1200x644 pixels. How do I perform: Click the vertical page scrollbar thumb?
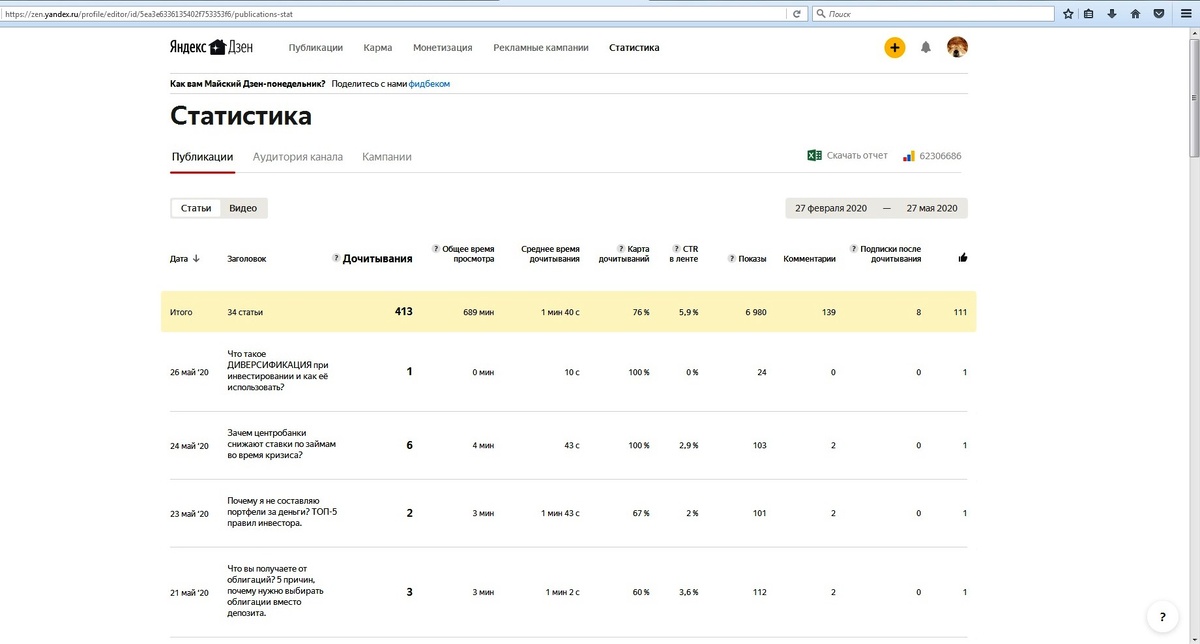coord(1193,98)
